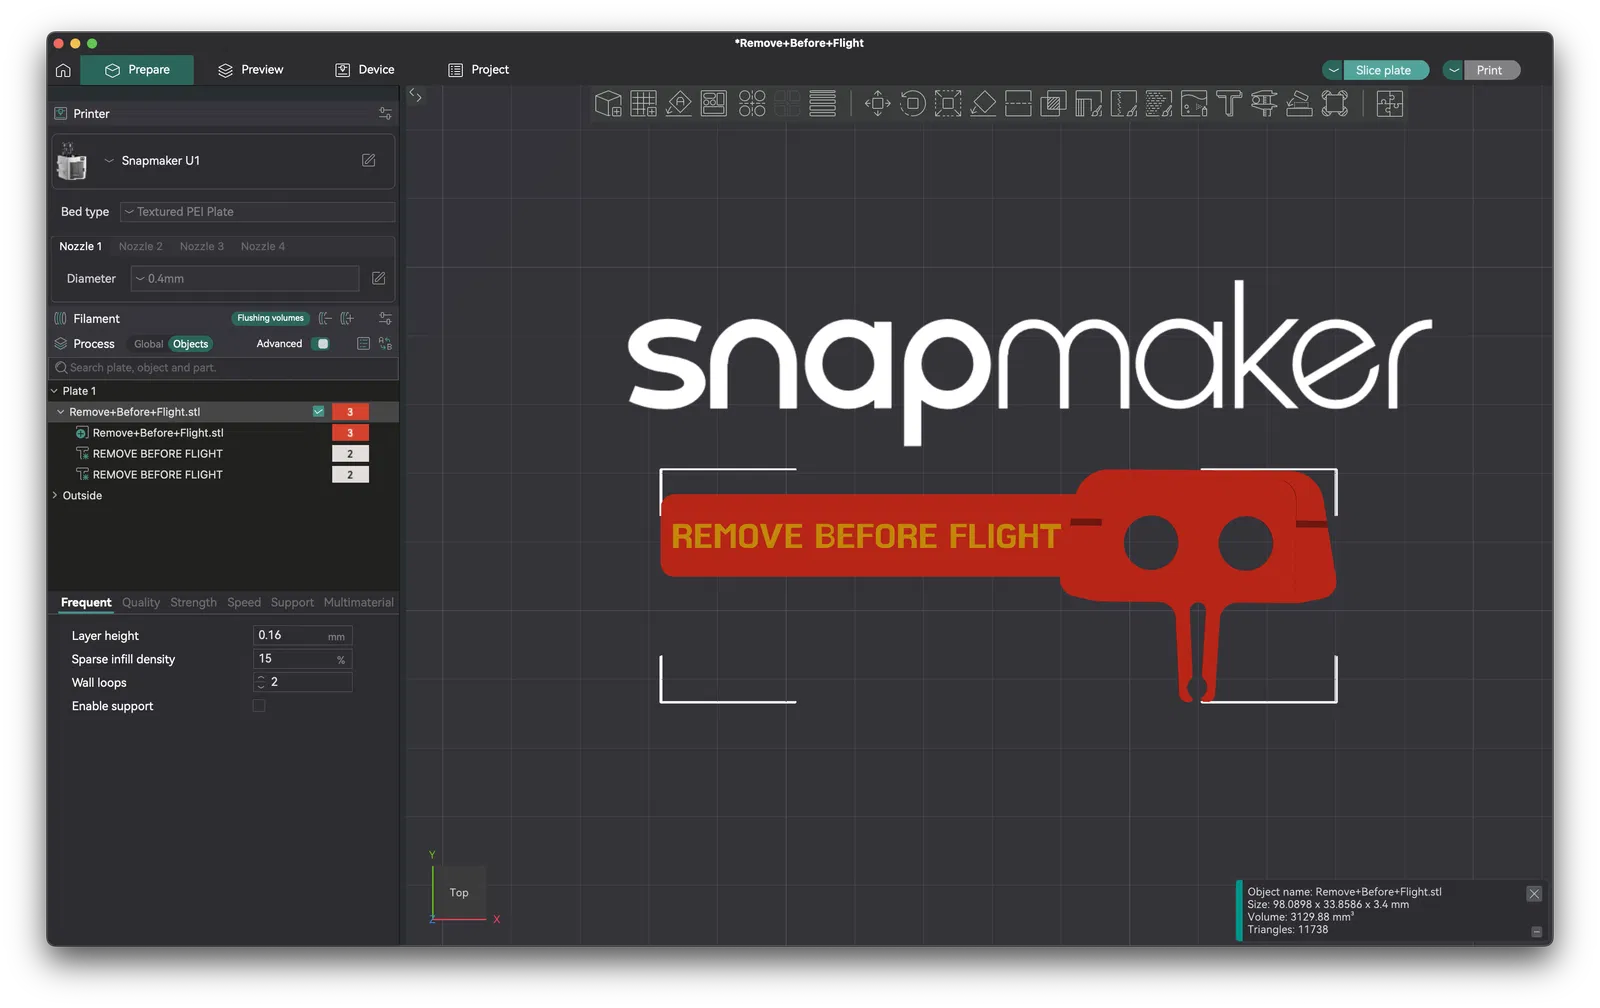Open the Text emboss tool
The width and height of the screenshot is (1600, 1008).
(x=1229, y=104)
